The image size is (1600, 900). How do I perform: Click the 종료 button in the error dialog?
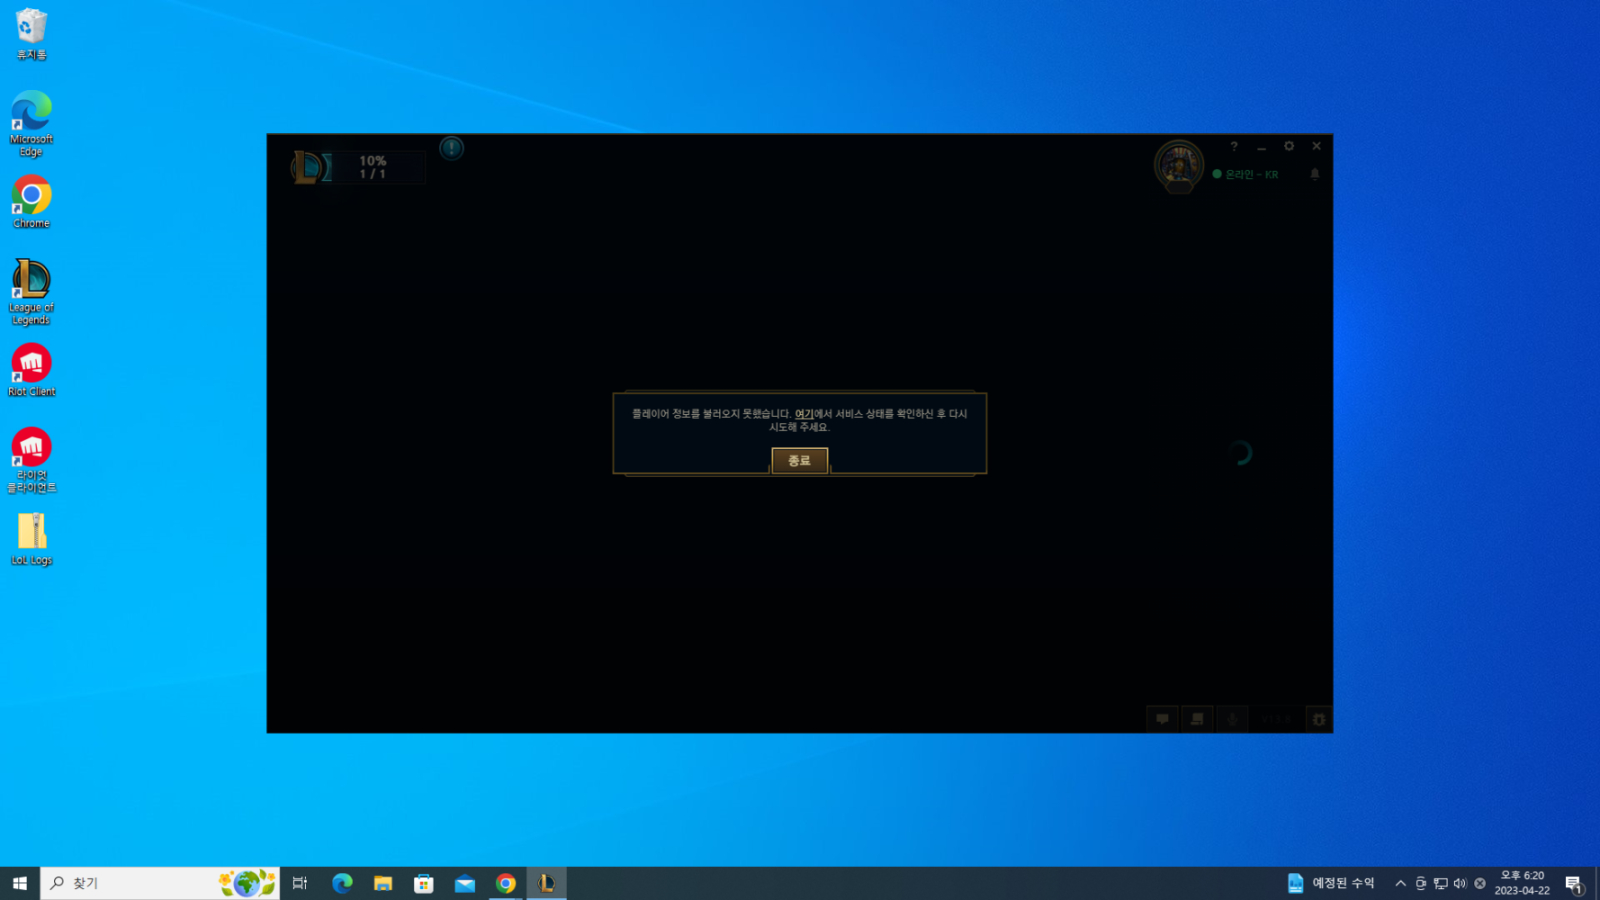coord(799,460)
